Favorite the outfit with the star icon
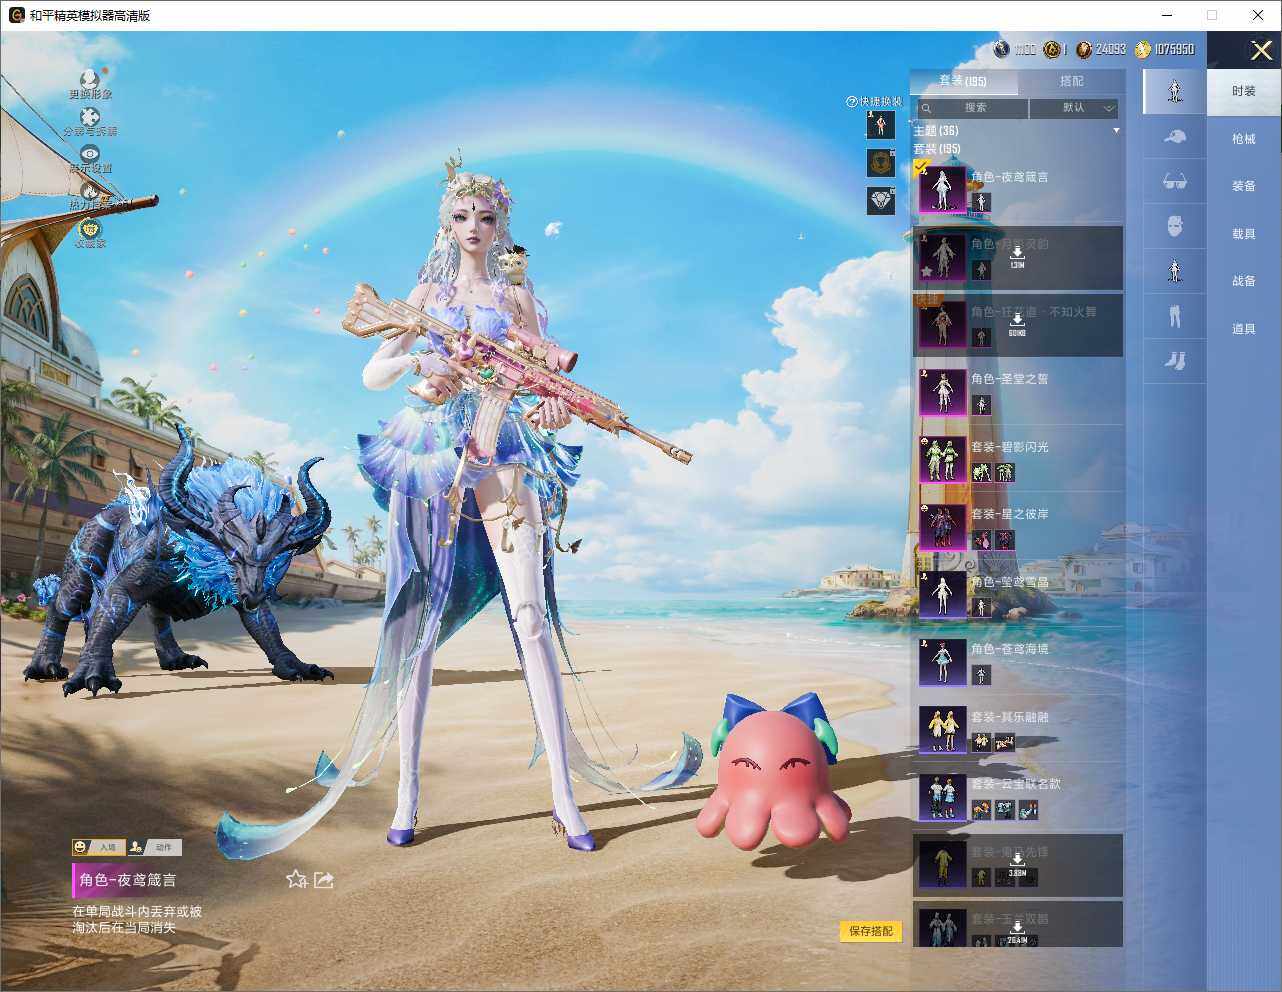1282x992 pixels. tap(296, 879)
